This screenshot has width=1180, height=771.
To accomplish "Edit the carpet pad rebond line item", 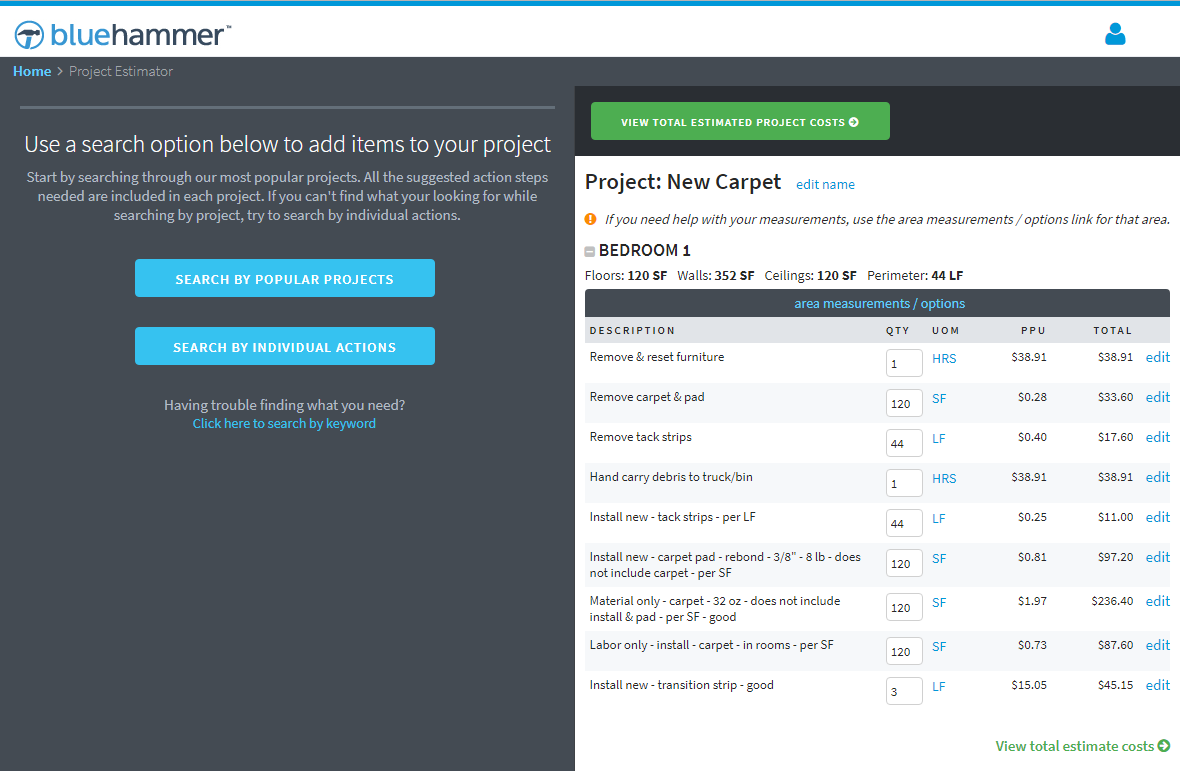I will [x=1157, y=557].
